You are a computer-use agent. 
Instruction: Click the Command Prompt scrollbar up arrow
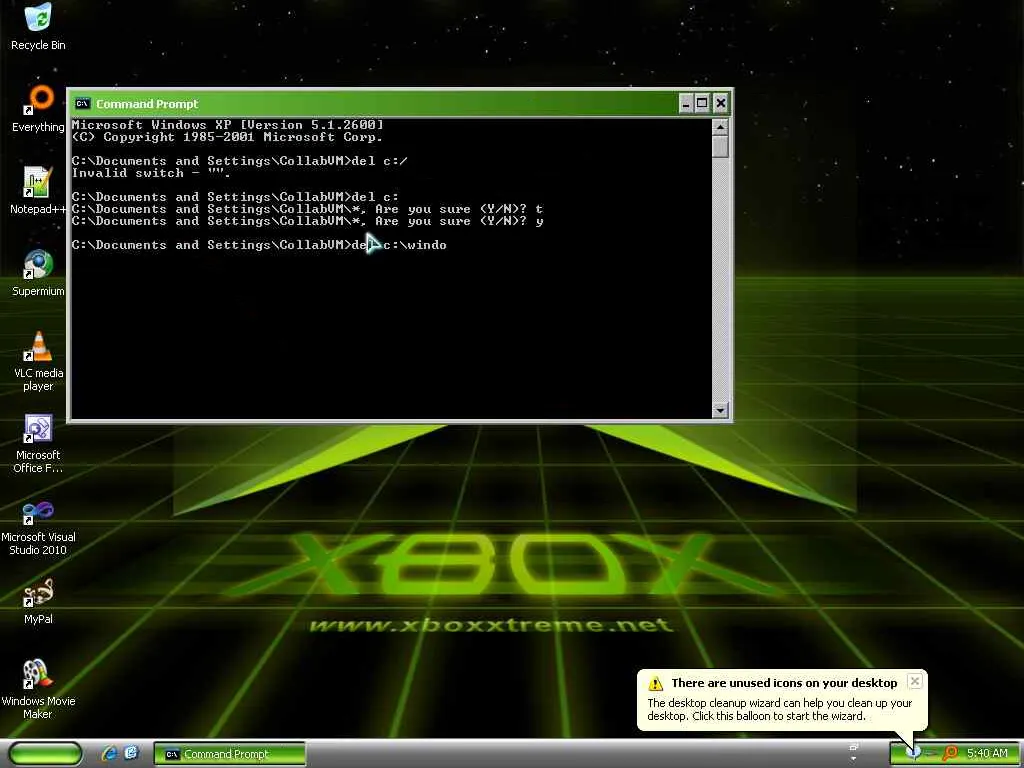coord(720,126)
